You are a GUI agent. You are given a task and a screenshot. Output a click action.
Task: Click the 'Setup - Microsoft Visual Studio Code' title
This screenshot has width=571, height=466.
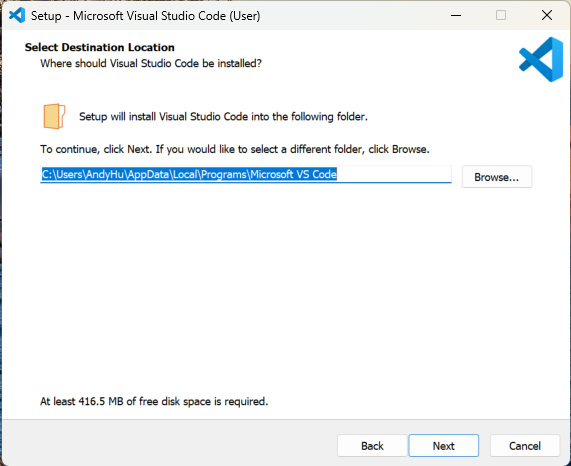click(x=145, y=16)
